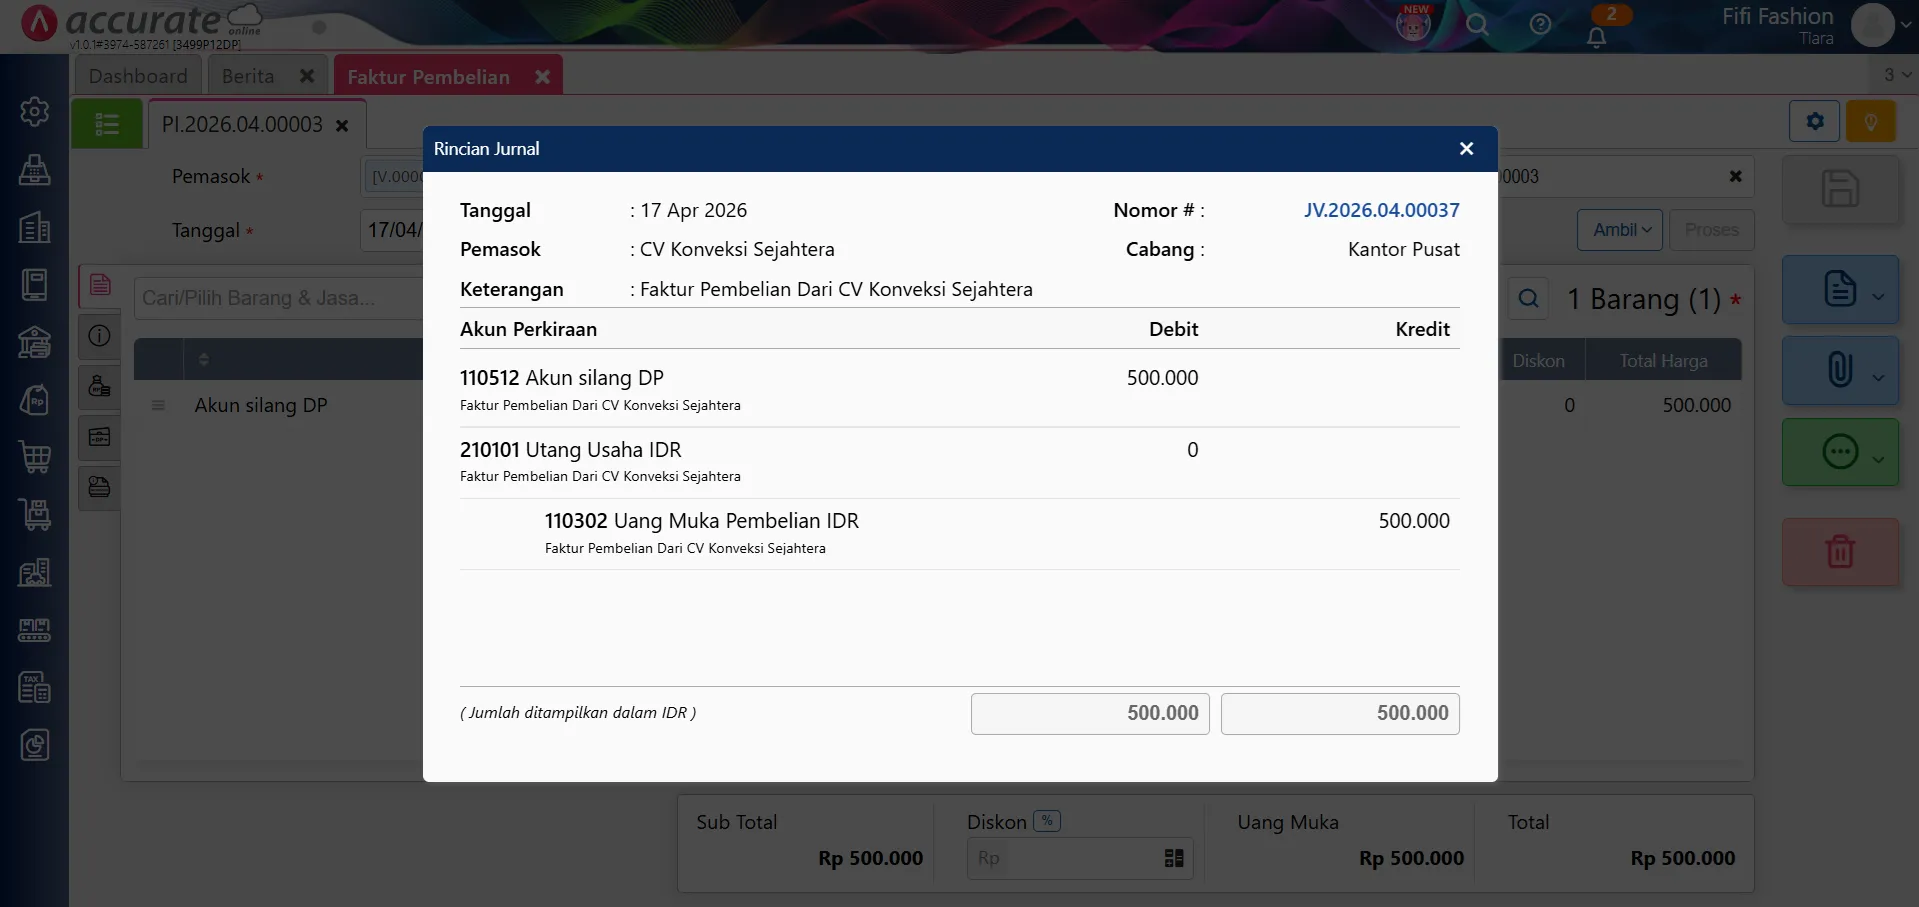
Task: Expand the Ambil dropdown
Action: (1621, 230)
